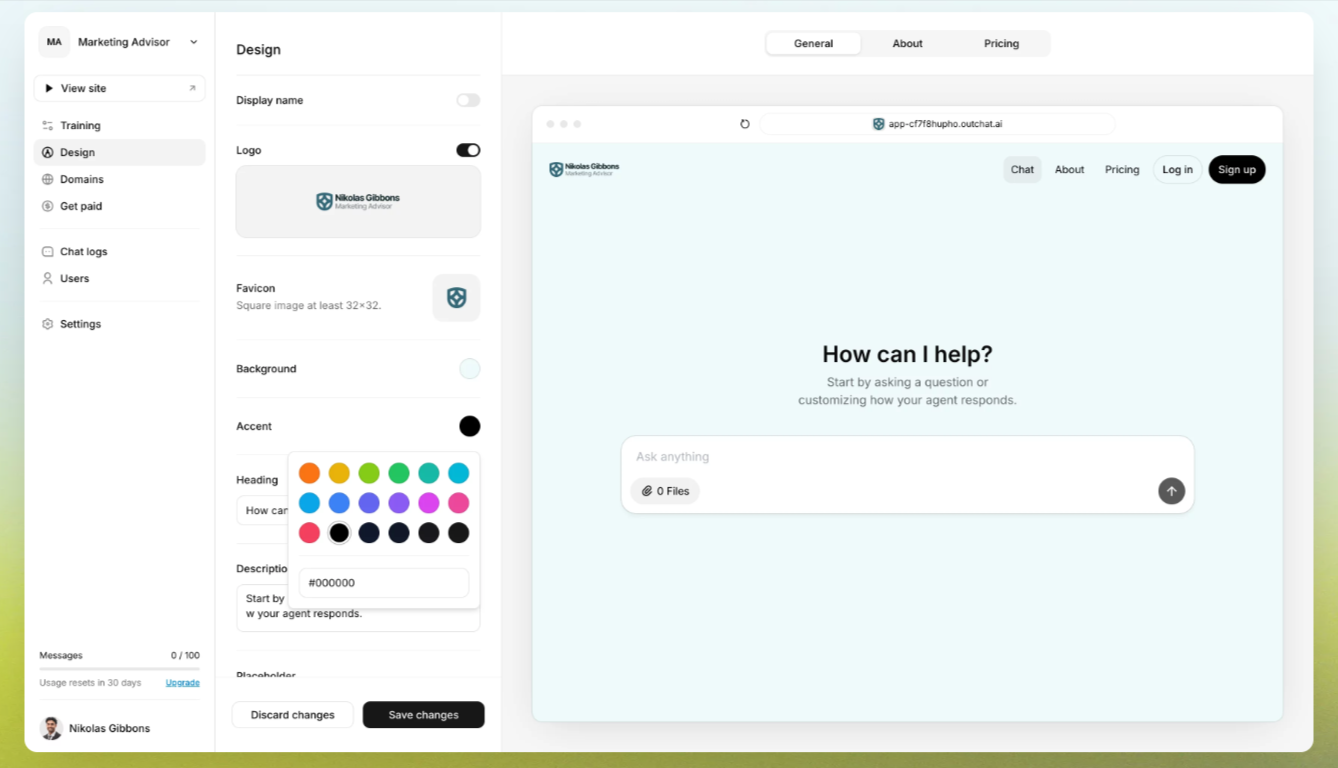Pick the magenta swatch in the color picker
1338x768 pixels.
coord(428,503)
